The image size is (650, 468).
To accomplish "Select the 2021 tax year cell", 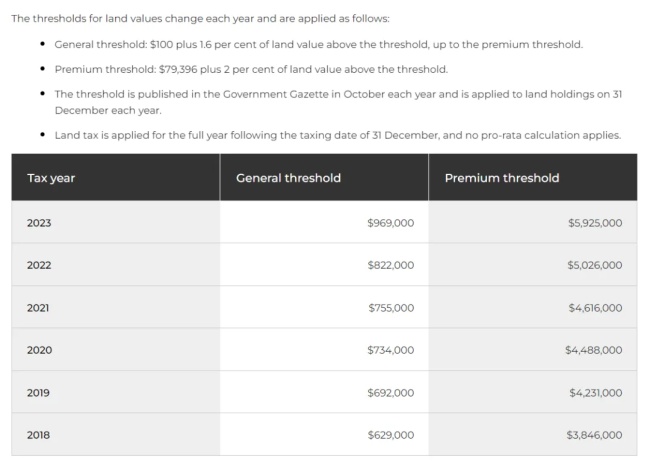I will click(x=115, y=307).
